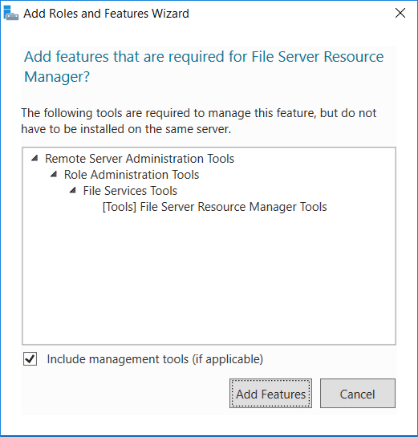This screenshot has width=418, height=437.
Task: Confirm with the Add Features button
Action: pyautogui.click(x=270, y=393)
